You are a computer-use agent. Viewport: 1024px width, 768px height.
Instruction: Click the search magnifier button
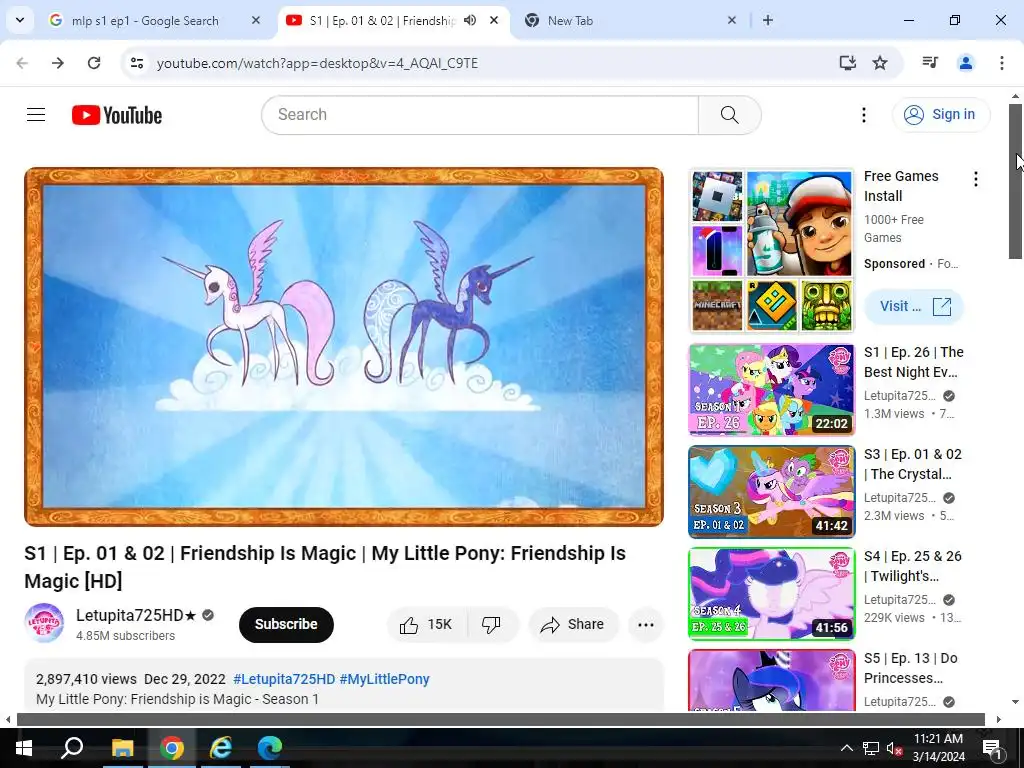pyautogui.click(x=729, y=115)
